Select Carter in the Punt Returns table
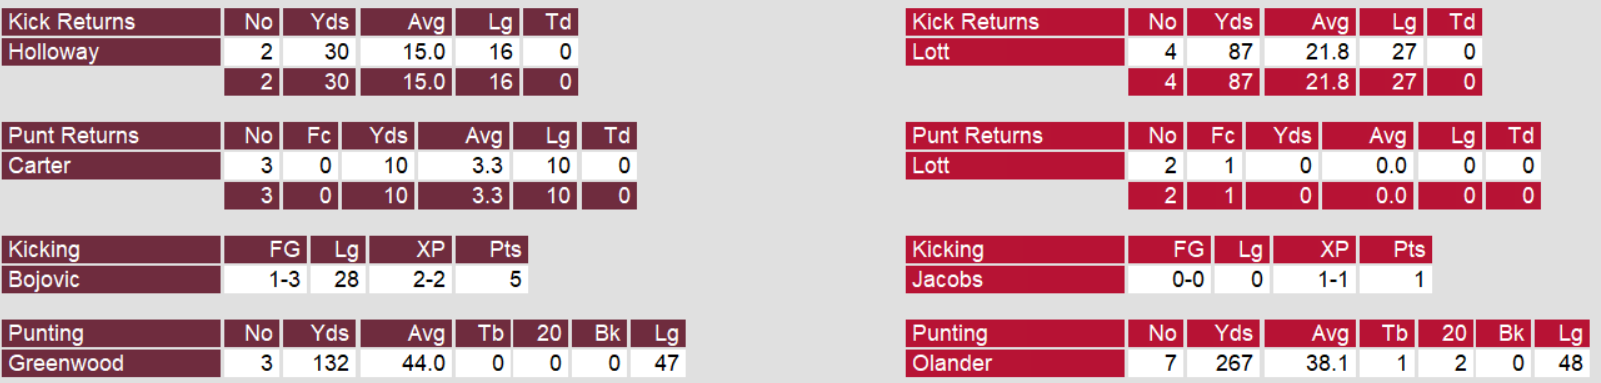This screenshot has width=1601, height=383. tap(40, 166)
